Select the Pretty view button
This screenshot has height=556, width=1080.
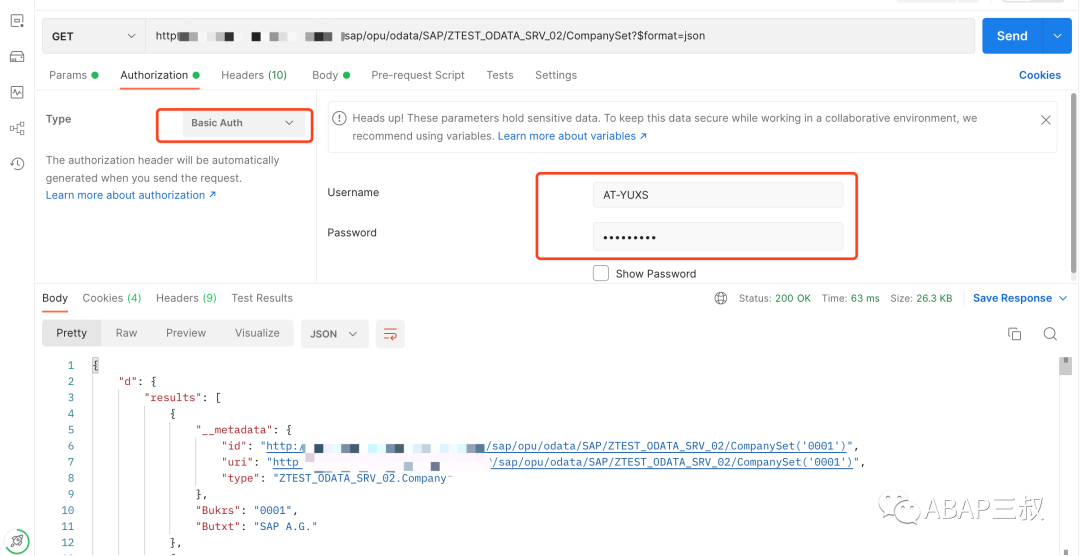72,333
